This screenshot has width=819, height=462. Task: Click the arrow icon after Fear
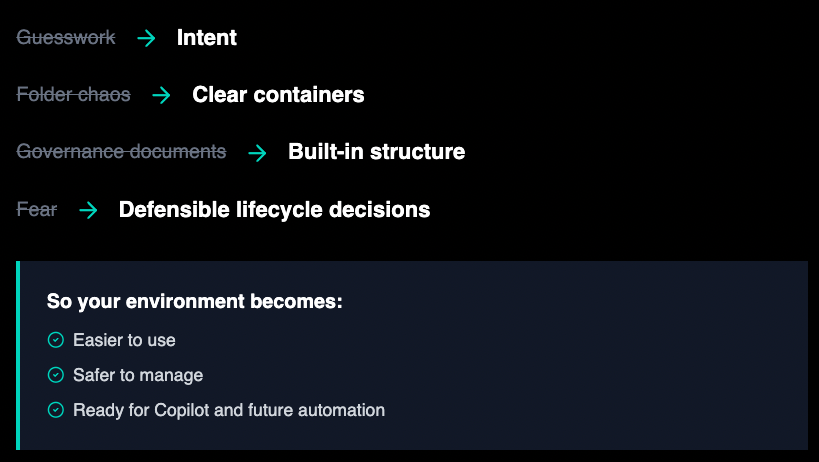point(88,210)
